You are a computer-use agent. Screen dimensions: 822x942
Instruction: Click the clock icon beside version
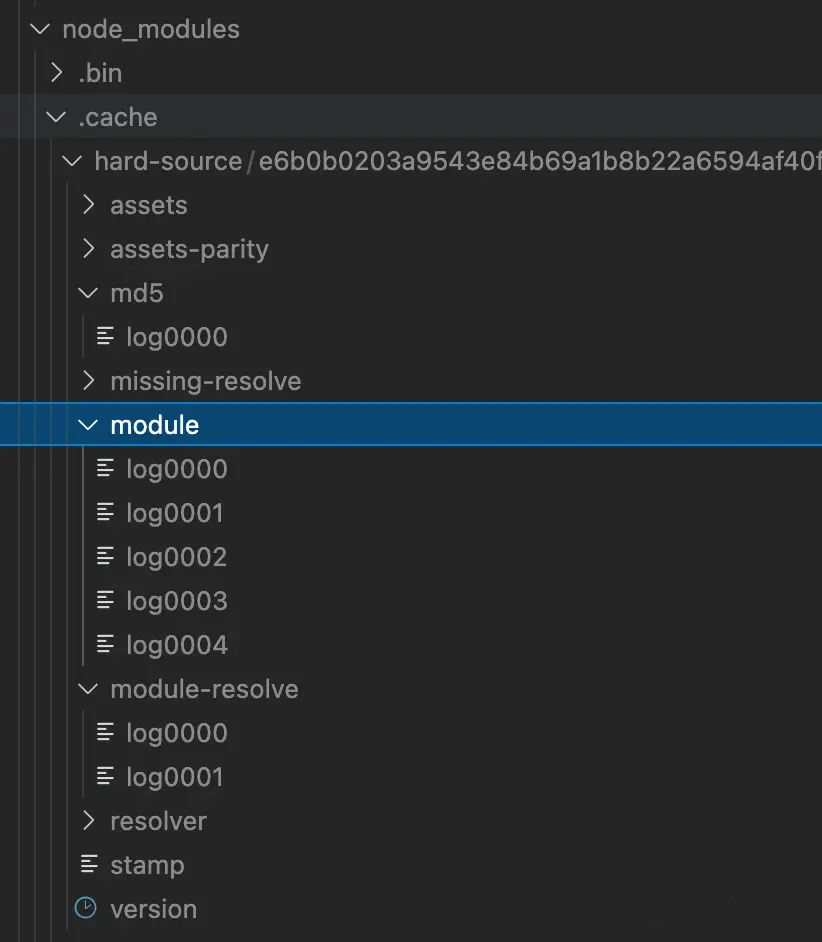tap(86, 908)
